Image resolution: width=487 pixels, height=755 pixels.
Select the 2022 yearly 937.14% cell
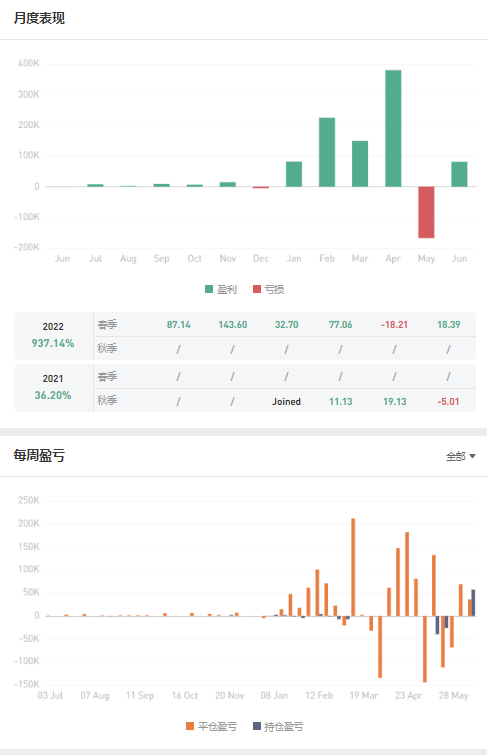(53, 336)
